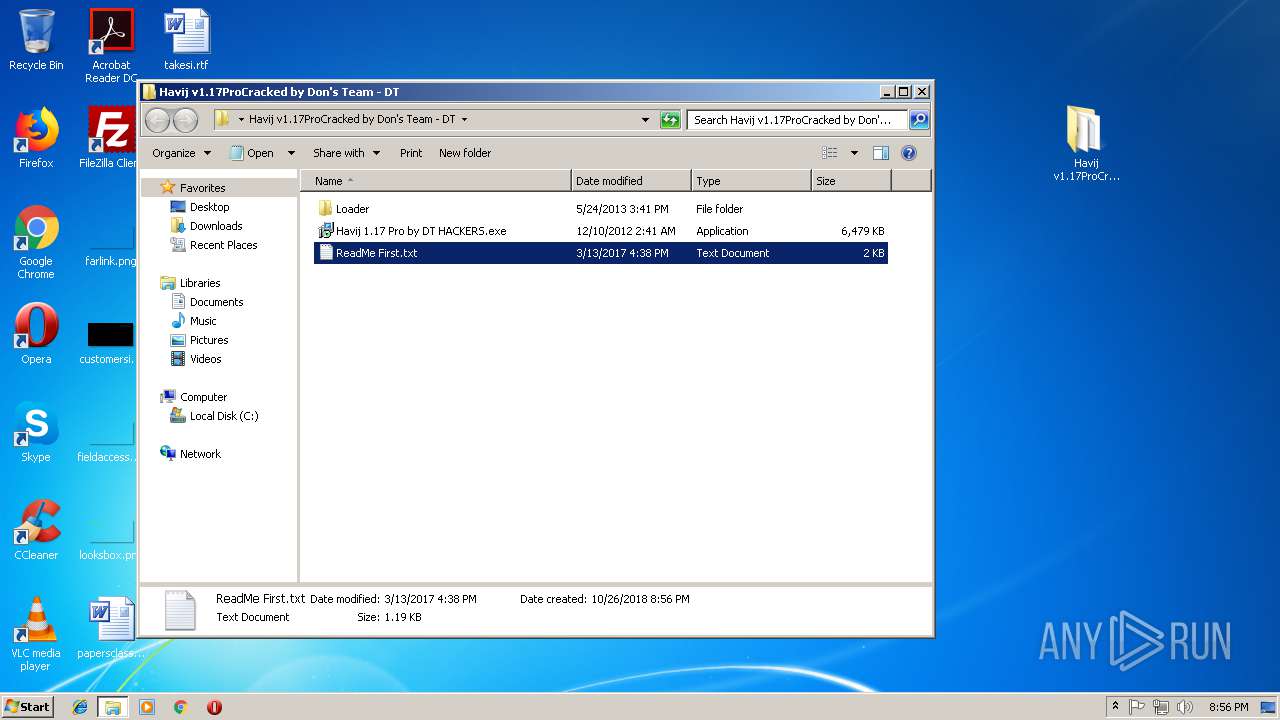Expand breadcrumb arrow after folder name
The image size is (1280, 720).
tap(464, 119)
